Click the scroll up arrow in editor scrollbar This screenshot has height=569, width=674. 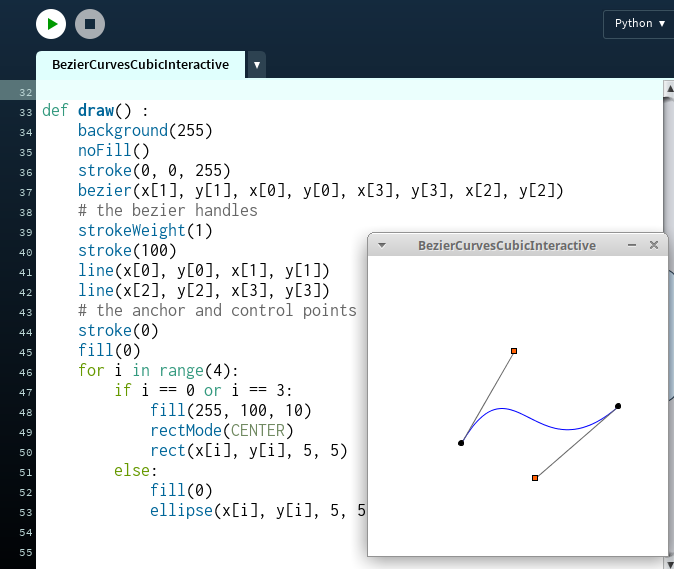[x=669, y=89]
